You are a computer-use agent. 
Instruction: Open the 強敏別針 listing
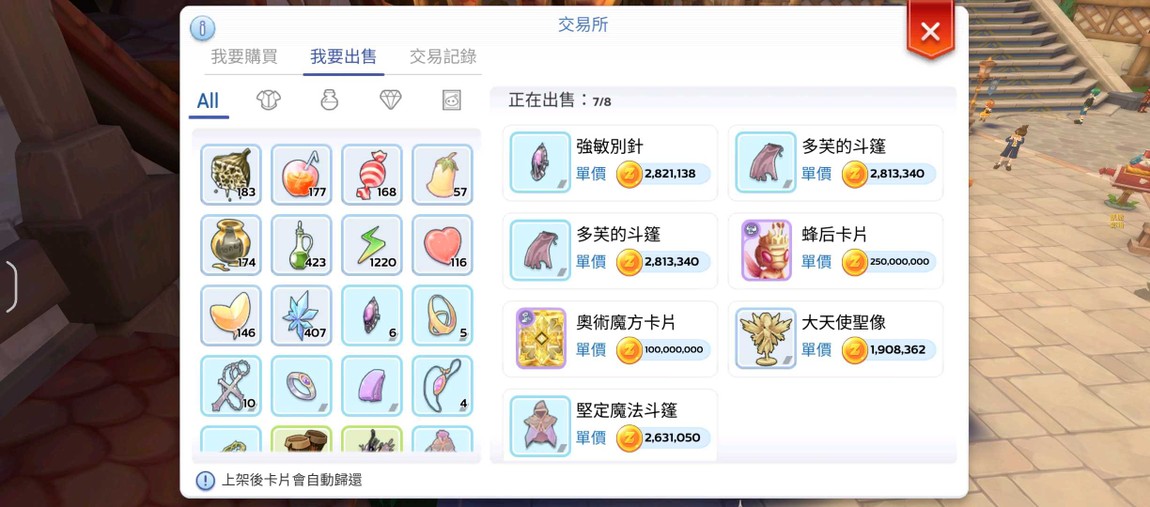click(610, 163)
